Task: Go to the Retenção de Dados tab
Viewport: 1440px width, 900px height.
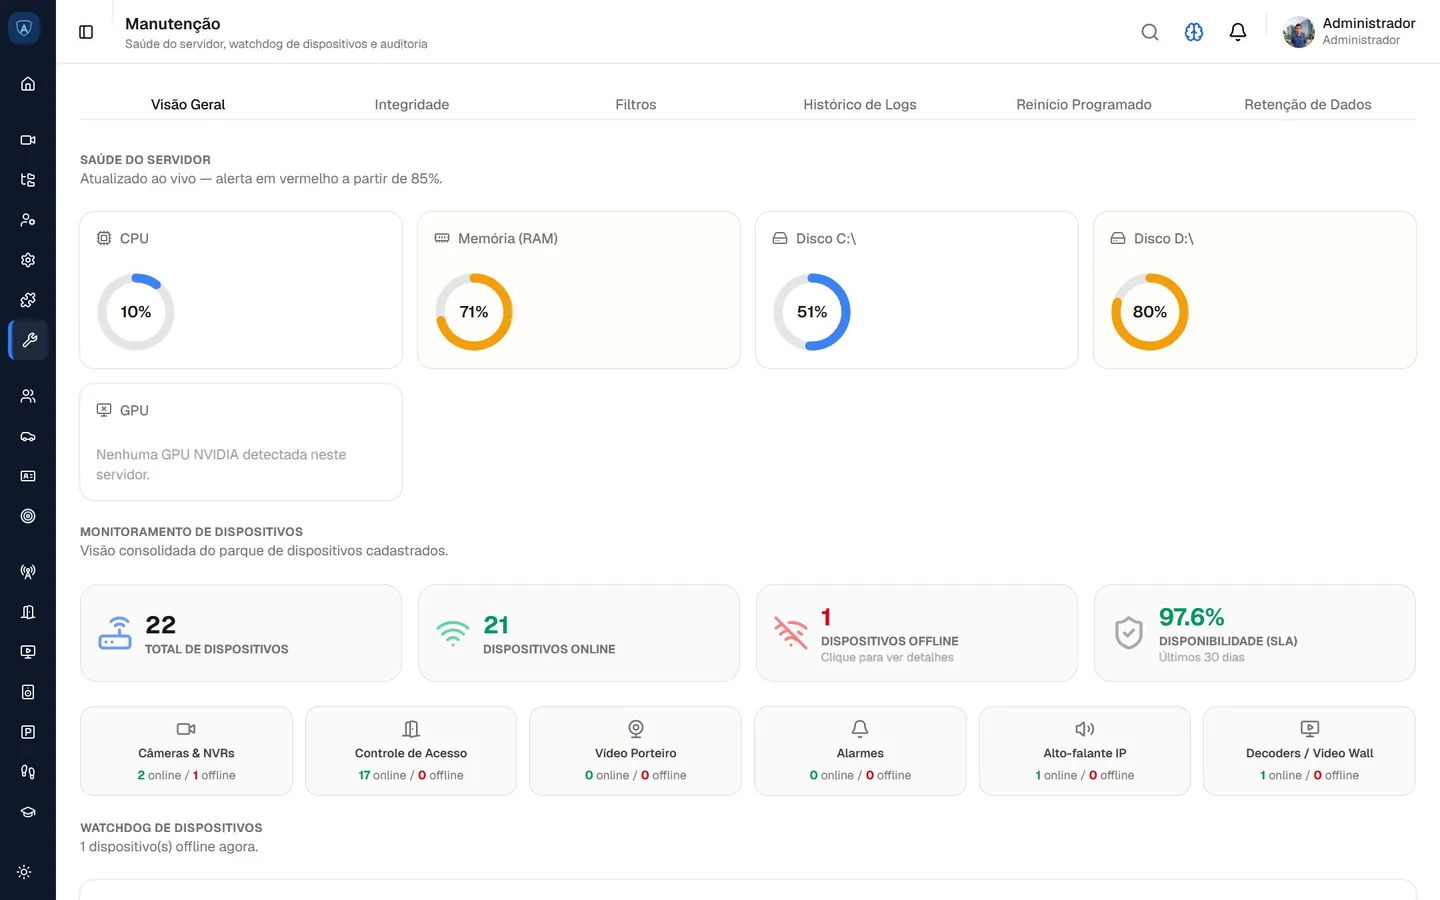Action: point(1308,104)
